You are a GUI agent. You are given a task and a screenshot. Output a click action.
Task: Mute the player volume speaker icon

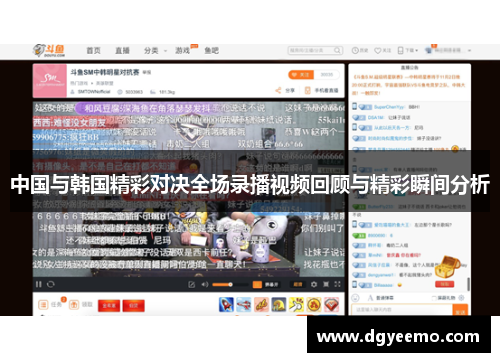click(205, 284)
